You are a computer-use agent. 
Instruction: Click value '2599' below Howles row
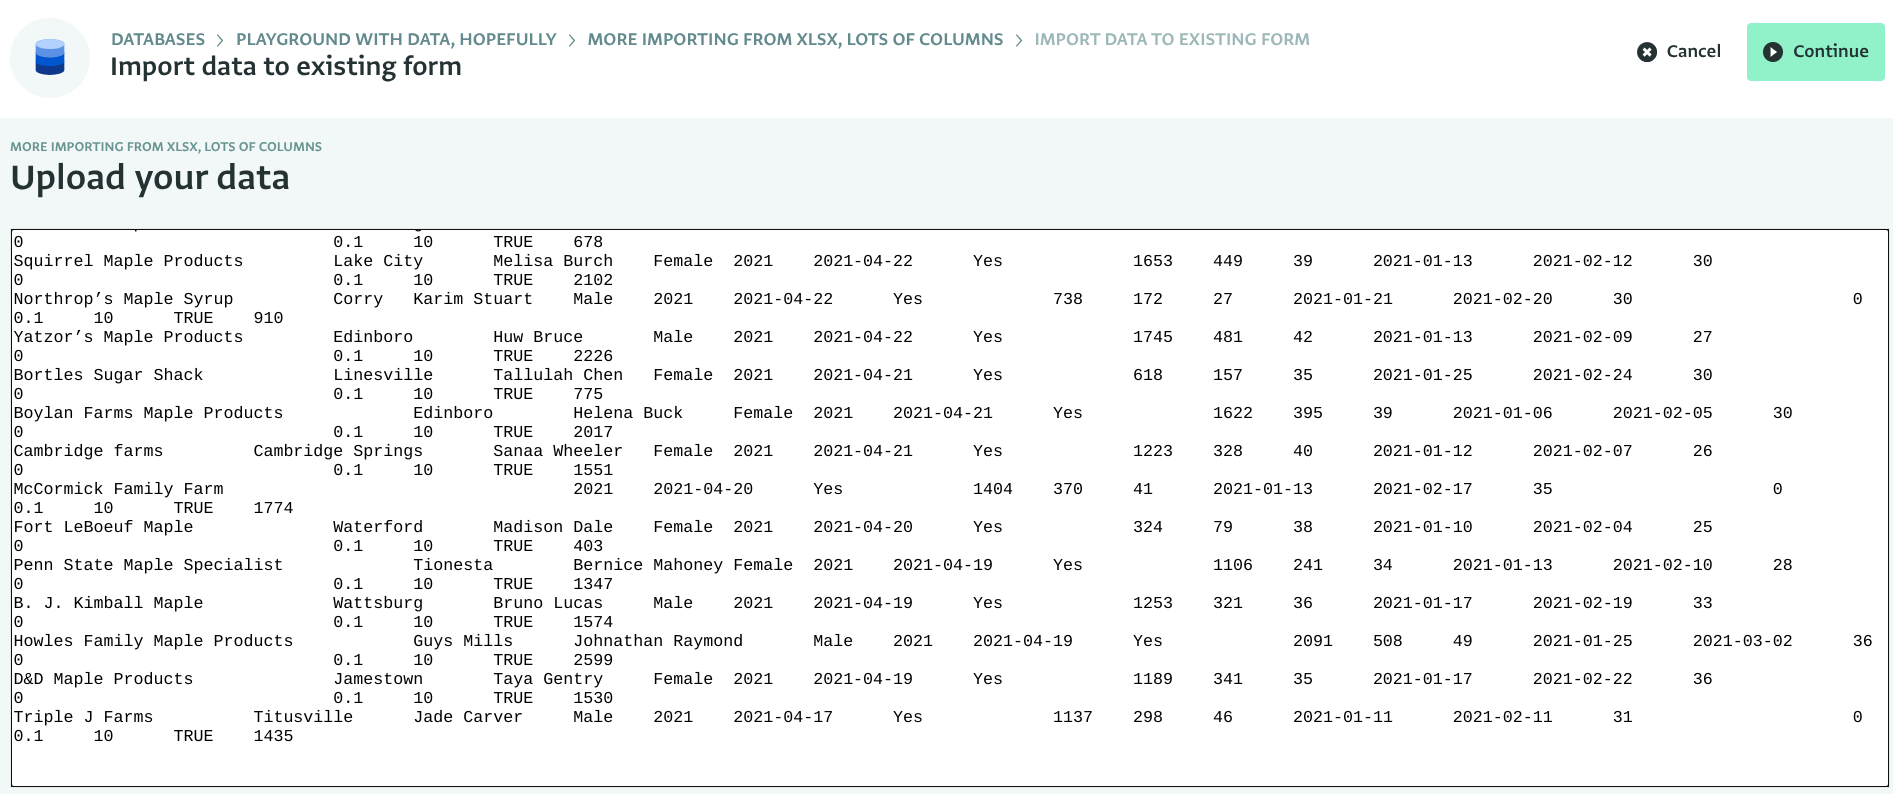click(593, 660)
